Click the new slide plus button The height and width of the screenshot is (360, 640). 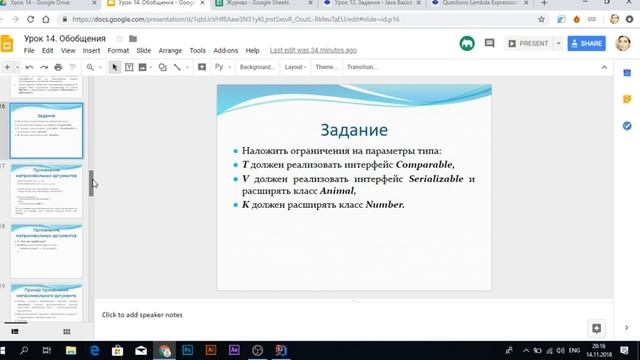(x=7, y=67)
